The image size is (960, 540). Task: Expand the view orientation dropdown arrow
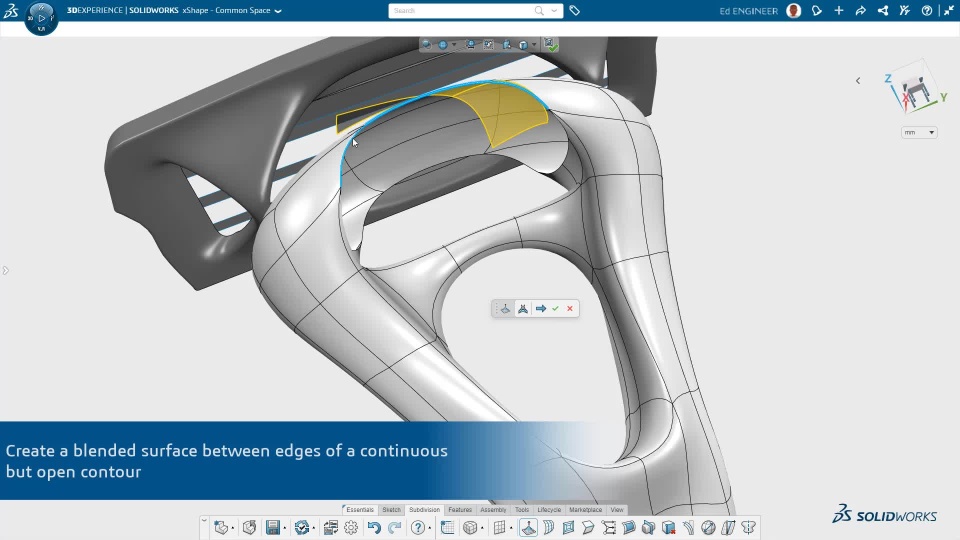tap(454, 45)
